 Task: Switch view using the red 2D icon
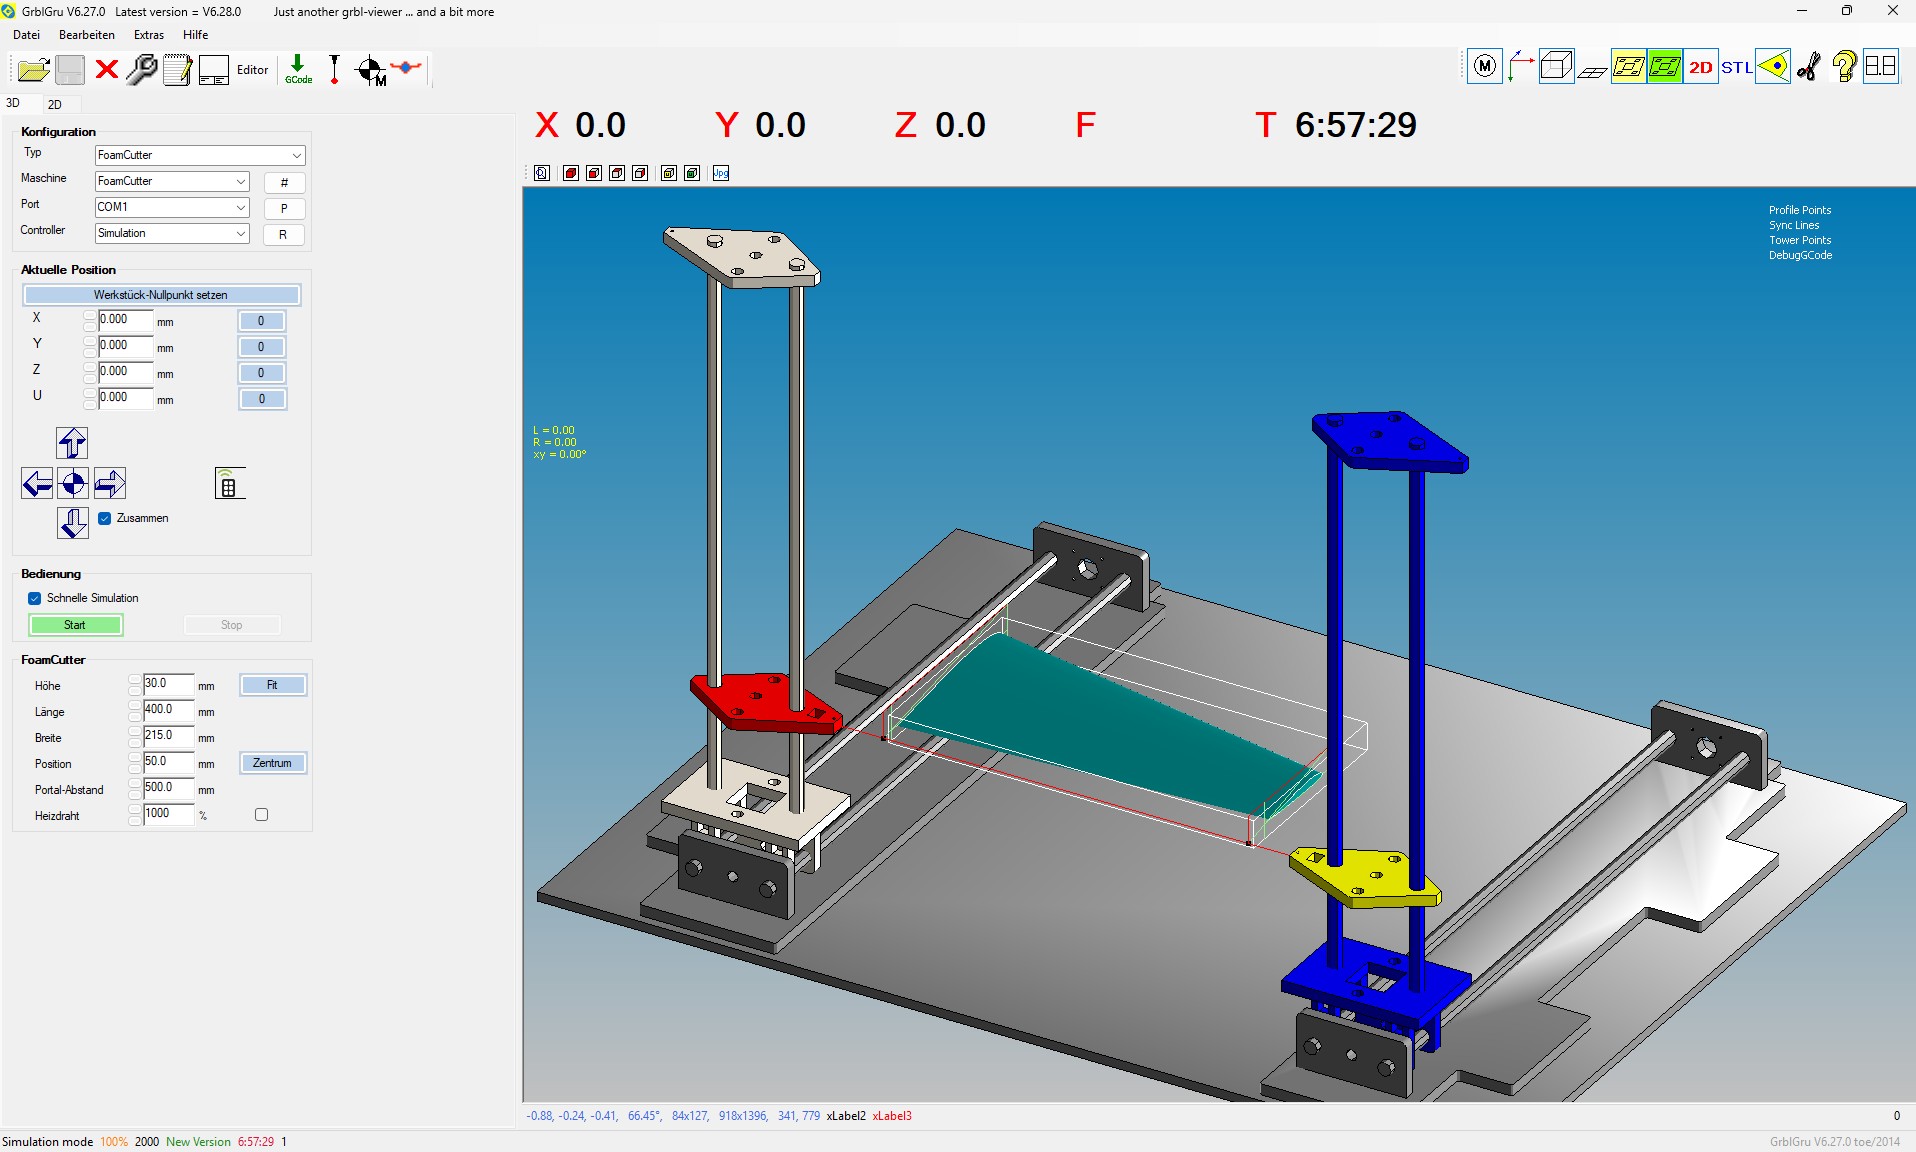[x=1700, y=67]
